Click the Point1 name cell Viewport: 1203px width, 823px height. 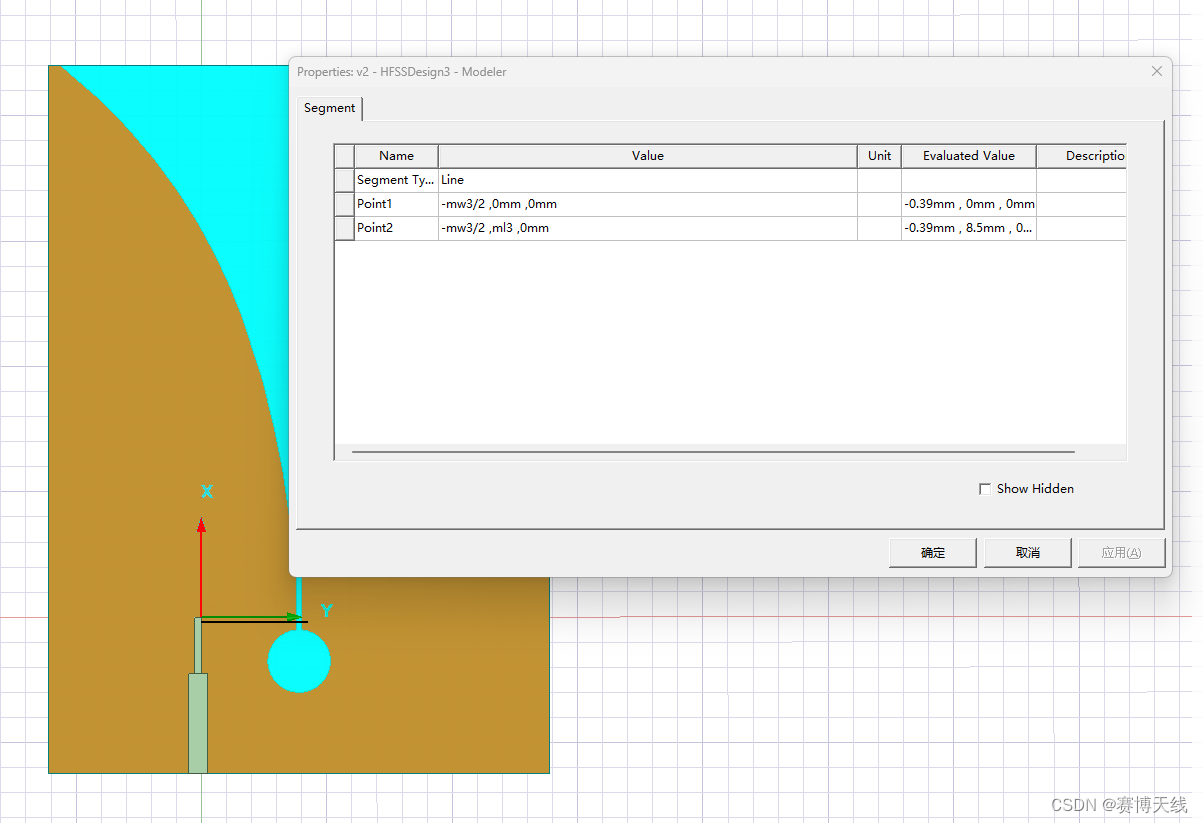tap(396, 204)
